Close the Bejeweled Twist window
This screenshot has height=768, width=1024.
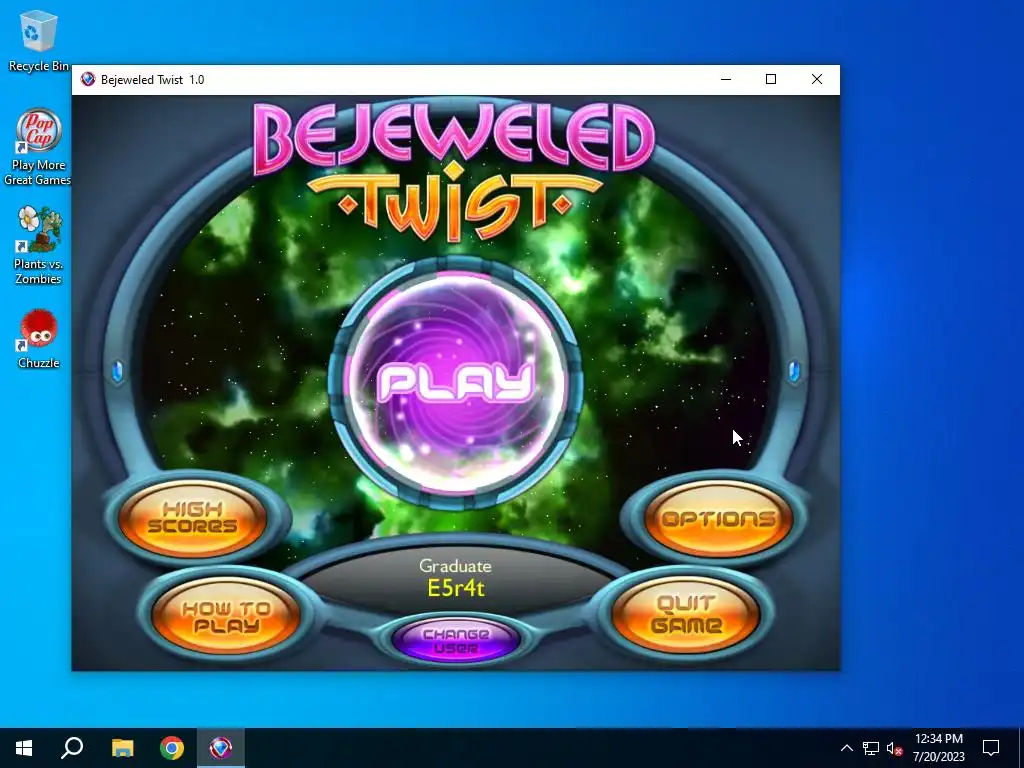(816, 80)
